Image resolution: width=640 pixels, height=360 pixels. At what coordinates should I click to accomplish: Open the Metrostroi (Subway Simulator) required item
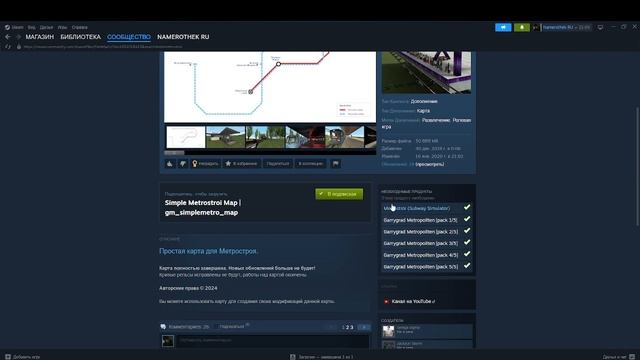pyautogui.click(x=417, y=209)
